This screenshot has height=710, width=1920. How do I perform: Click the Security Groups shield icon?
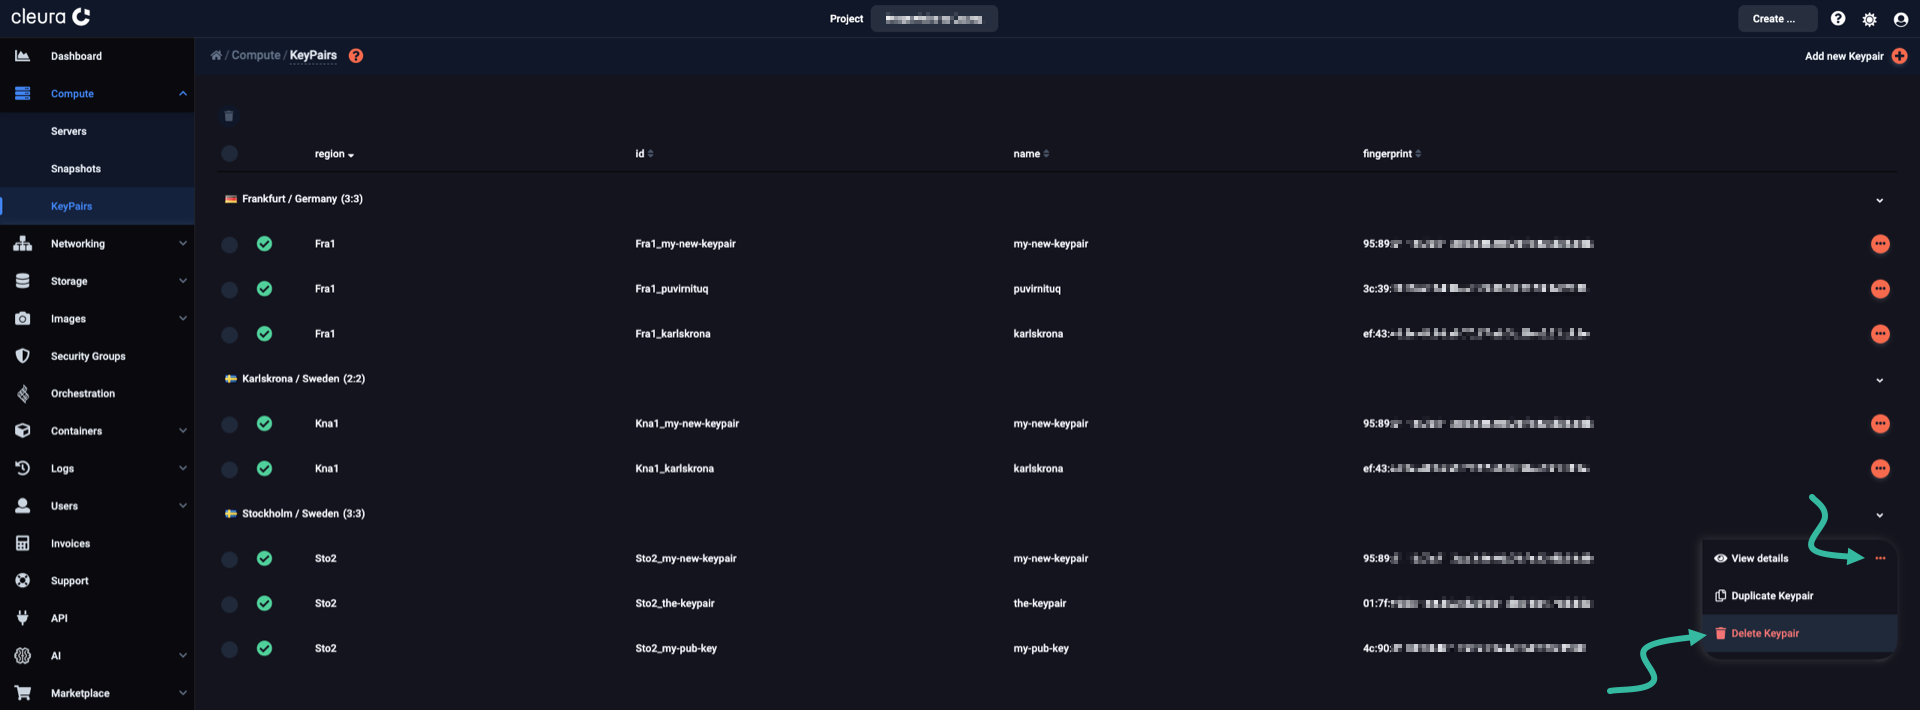(22, 356)
